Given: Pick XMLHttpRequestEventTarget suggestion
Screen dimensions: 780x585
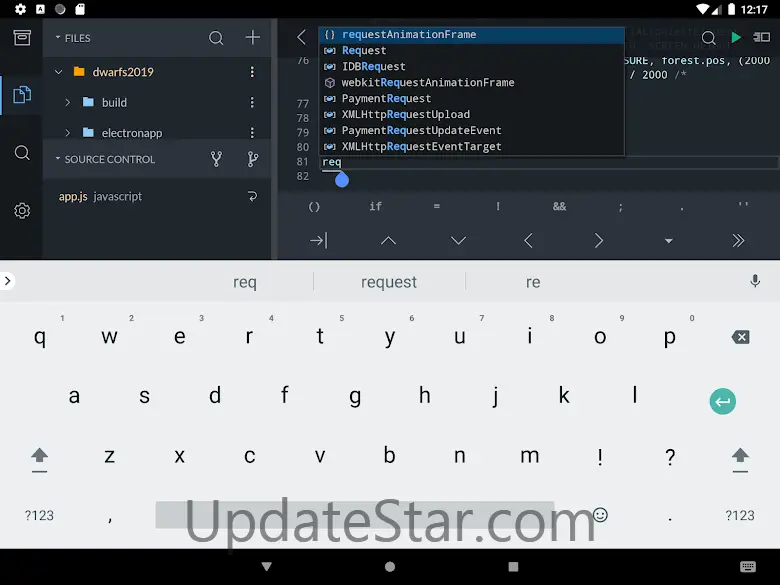Looking at the screenshot, I should (x=472, y=146).
